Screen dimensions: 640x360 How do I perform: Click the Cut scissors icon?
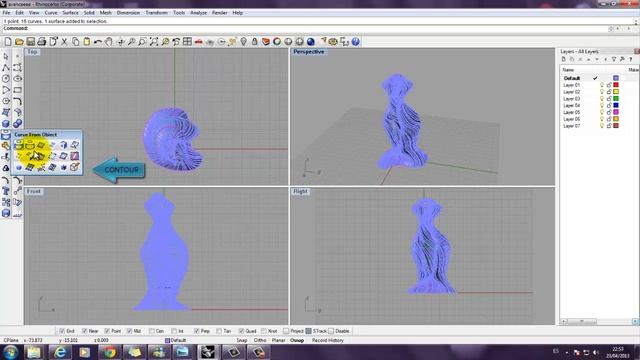(64, 42)
